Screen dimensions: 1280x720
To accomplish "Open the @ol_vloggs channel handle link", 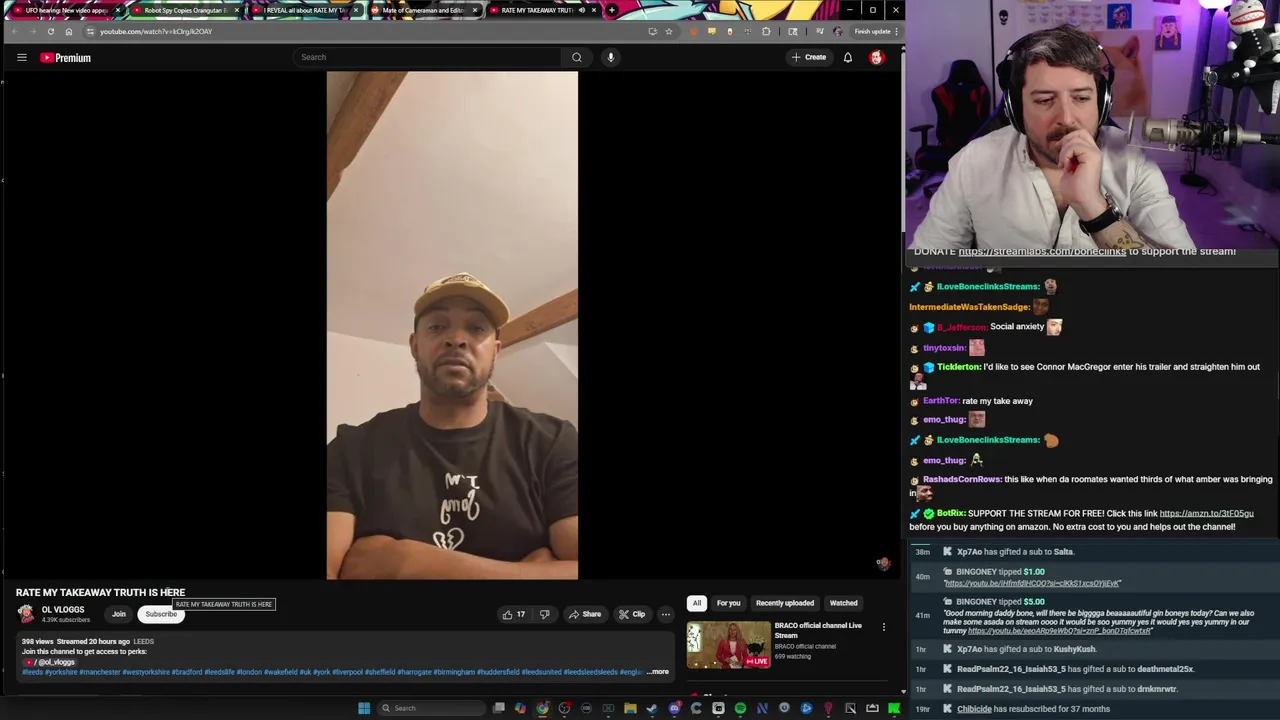I will [52, 662].
